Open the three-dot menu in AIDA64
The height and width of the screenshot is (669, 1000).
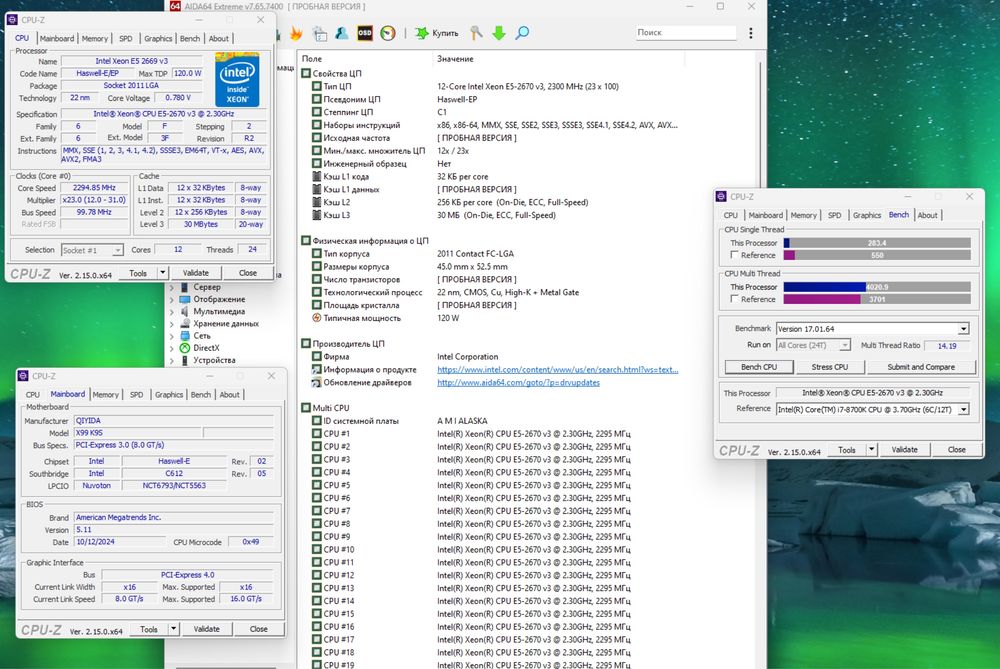751,33
